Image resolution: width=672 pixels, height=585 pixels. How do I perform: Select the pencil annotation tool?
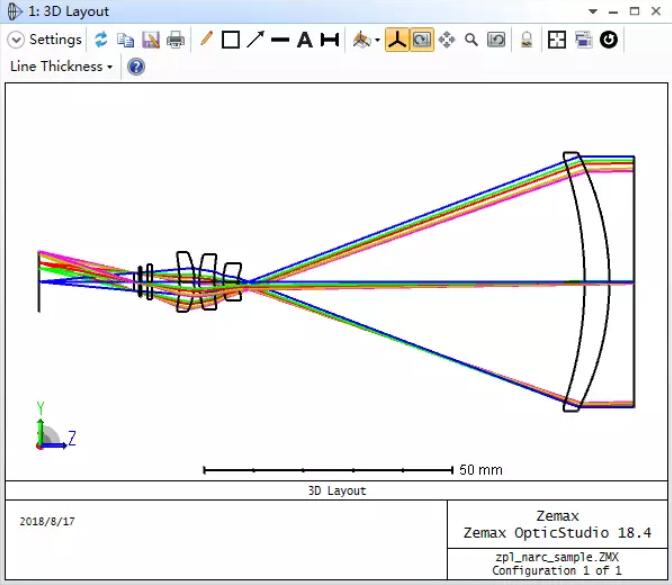[x=206, y=40]
